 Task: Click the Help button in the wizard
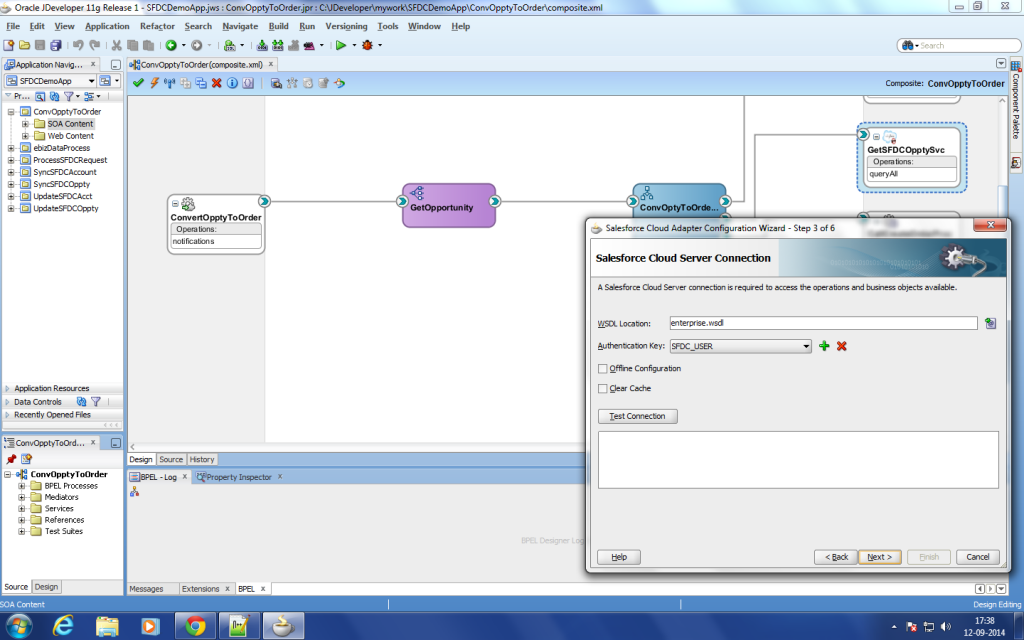pyautogui.click(x=619, y=557)
